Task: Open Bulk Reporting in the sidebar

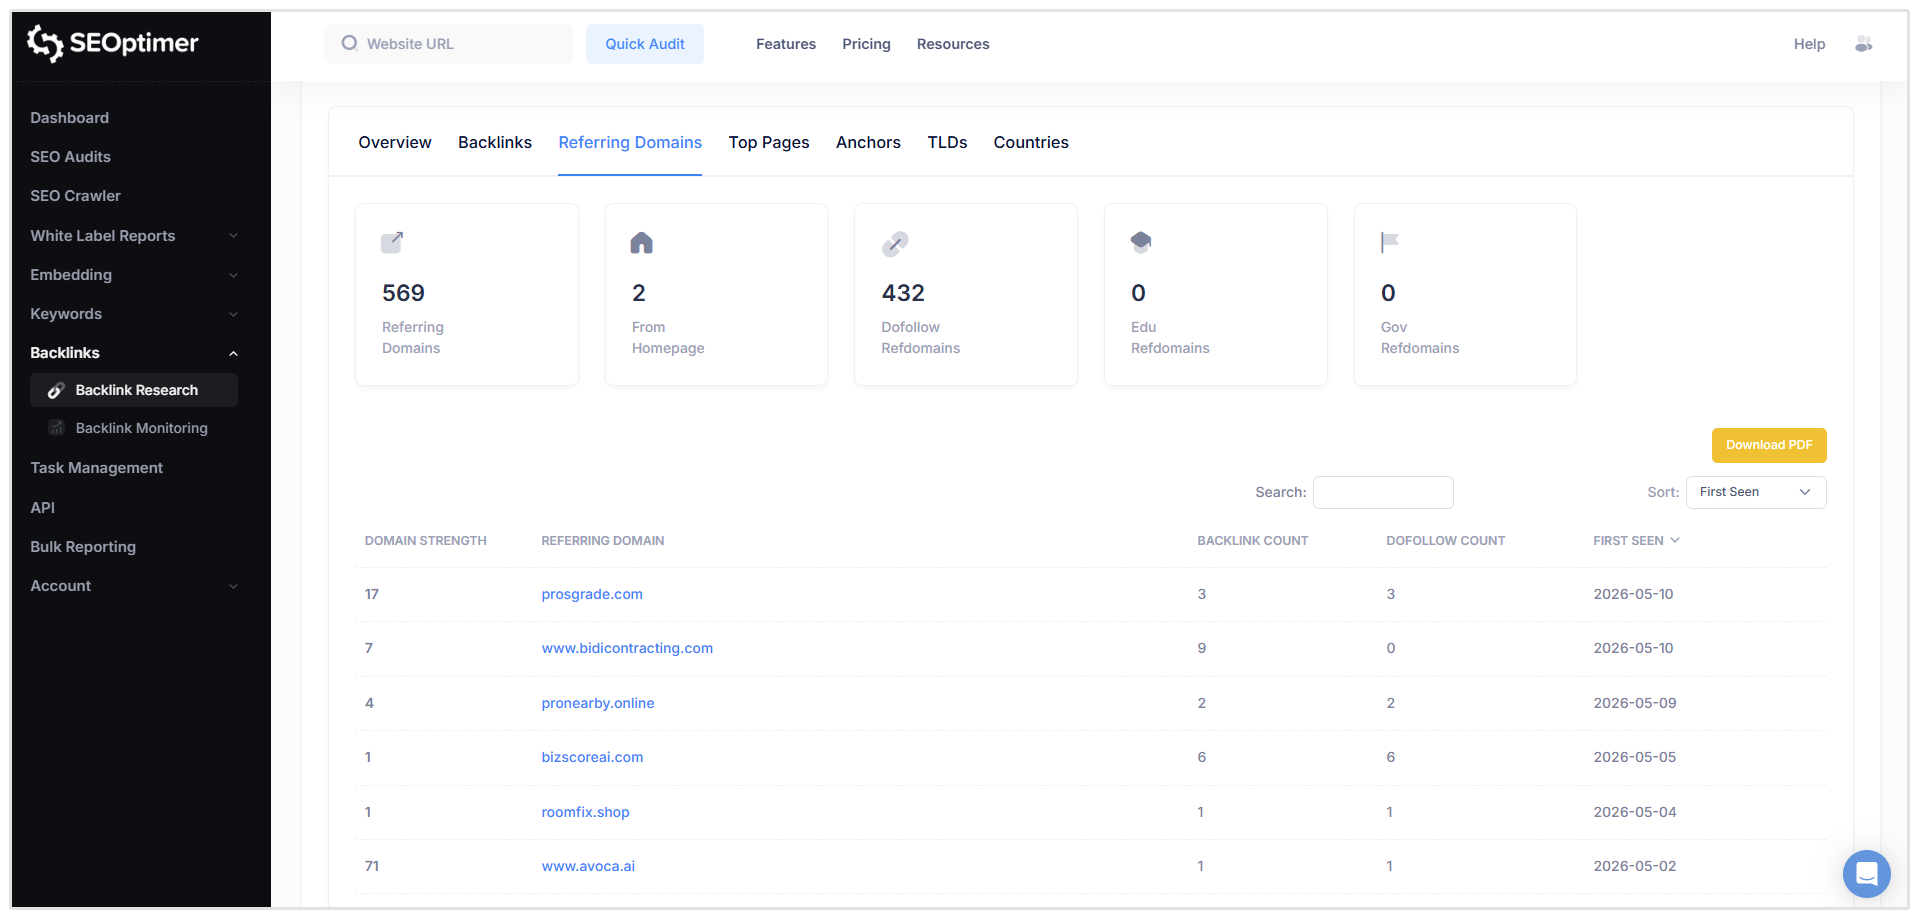Action: pos(83,547)
